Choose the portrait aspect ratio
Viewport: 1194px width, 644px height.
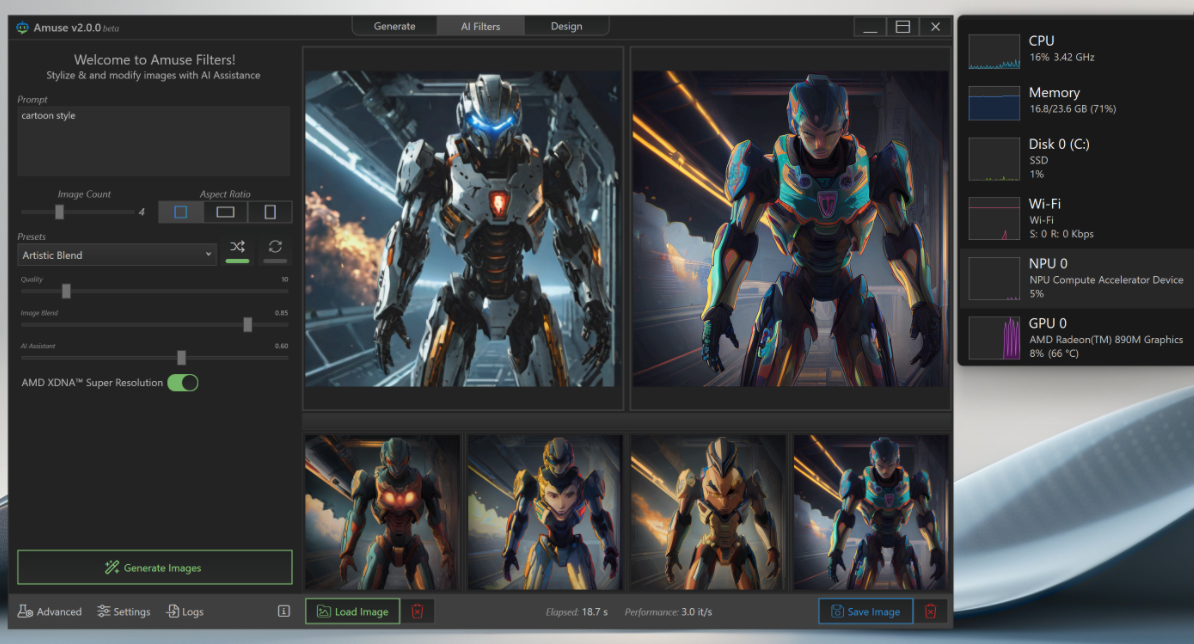(x=270, y=212)
